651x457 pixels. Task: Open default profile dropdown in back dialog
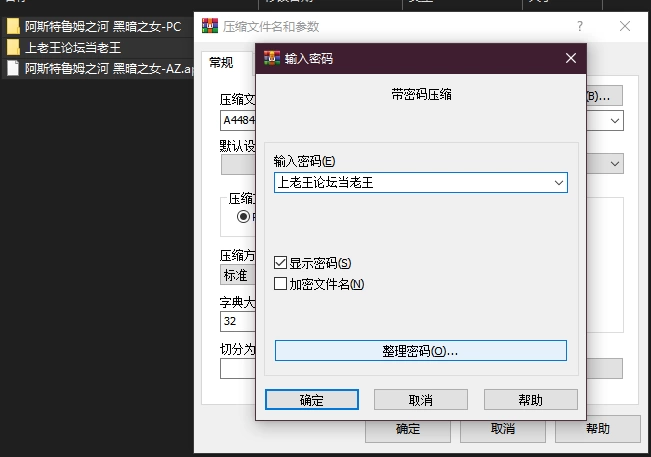(x=614, y=164)
